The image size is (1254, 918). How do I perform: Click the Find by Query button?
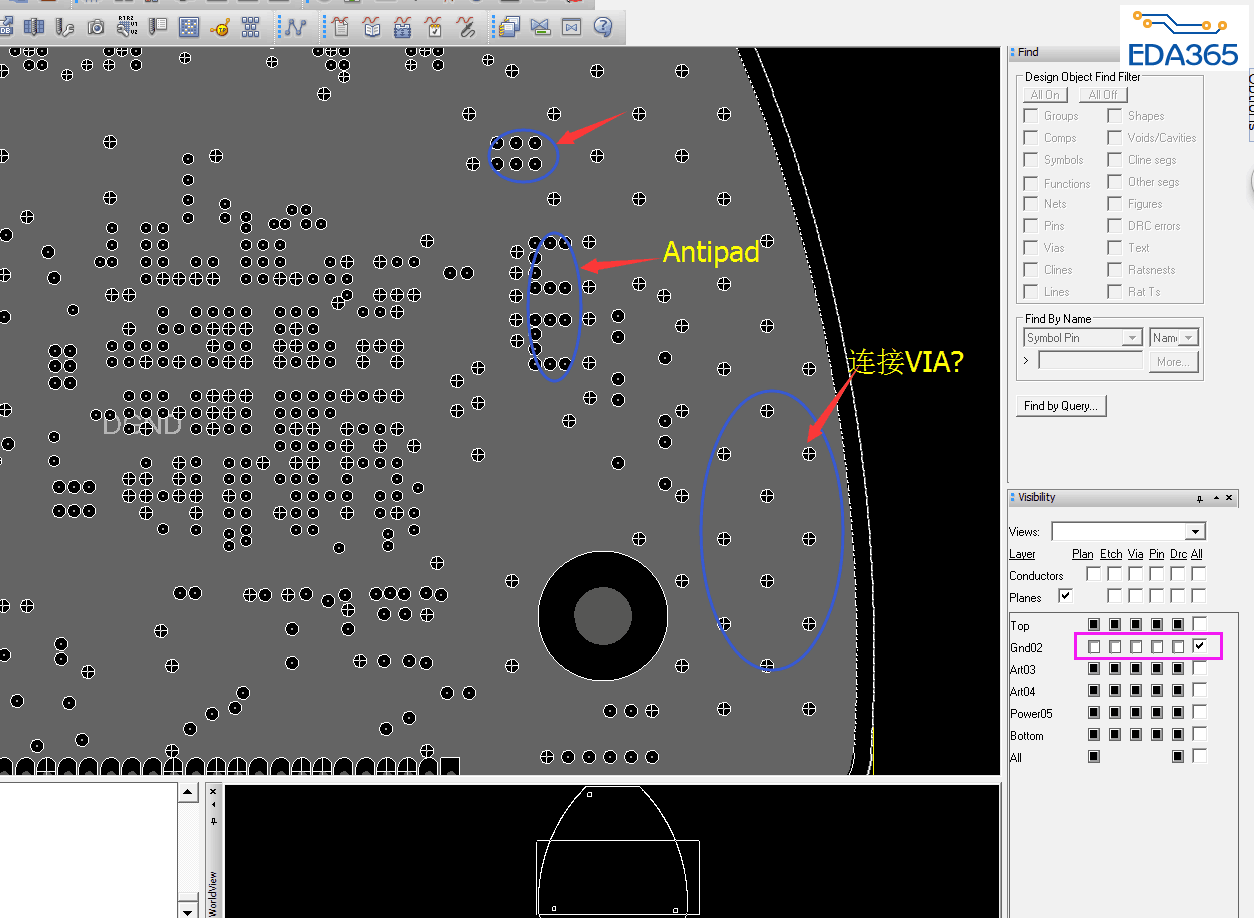(1061, 406)
